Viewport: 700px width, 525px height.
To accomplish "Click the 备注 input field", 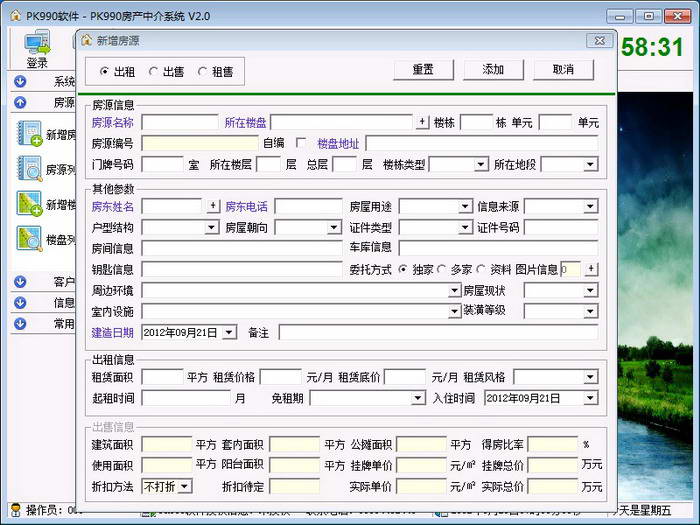I will 438,332.
